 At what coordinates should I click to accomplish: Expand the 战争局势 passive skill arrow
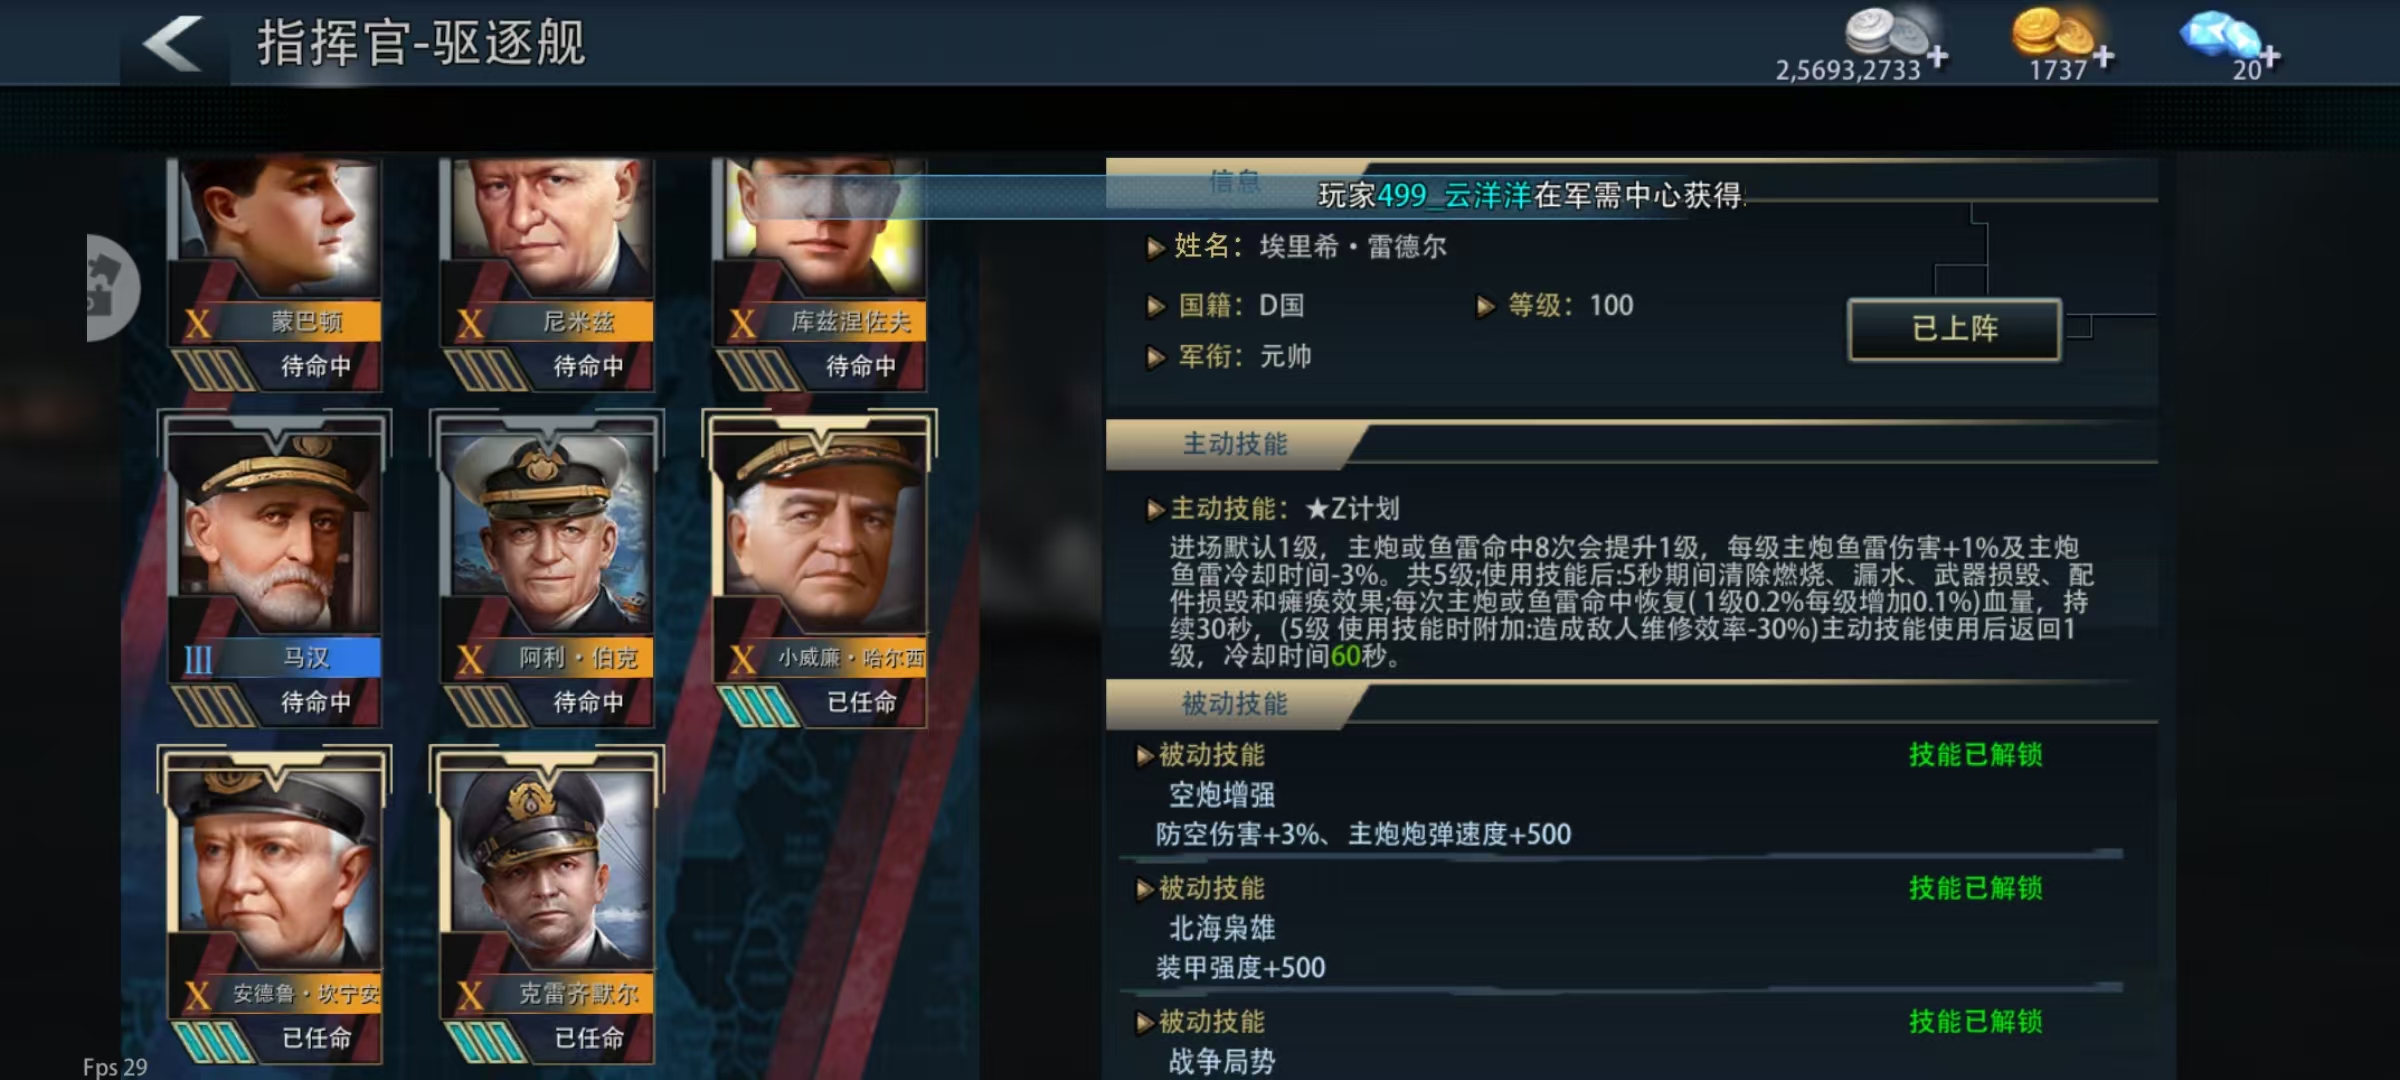point(1146,1023)
